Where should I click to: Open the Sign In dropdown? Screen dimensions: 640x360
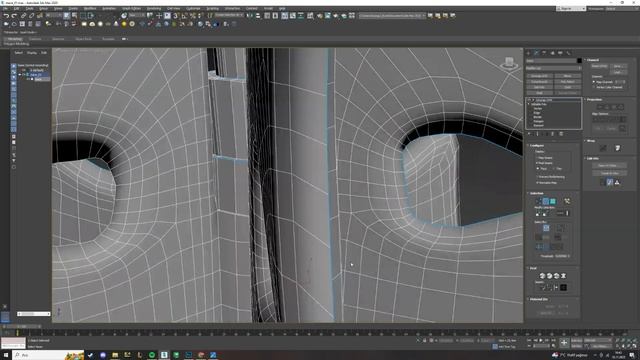[x=571, y=9]
